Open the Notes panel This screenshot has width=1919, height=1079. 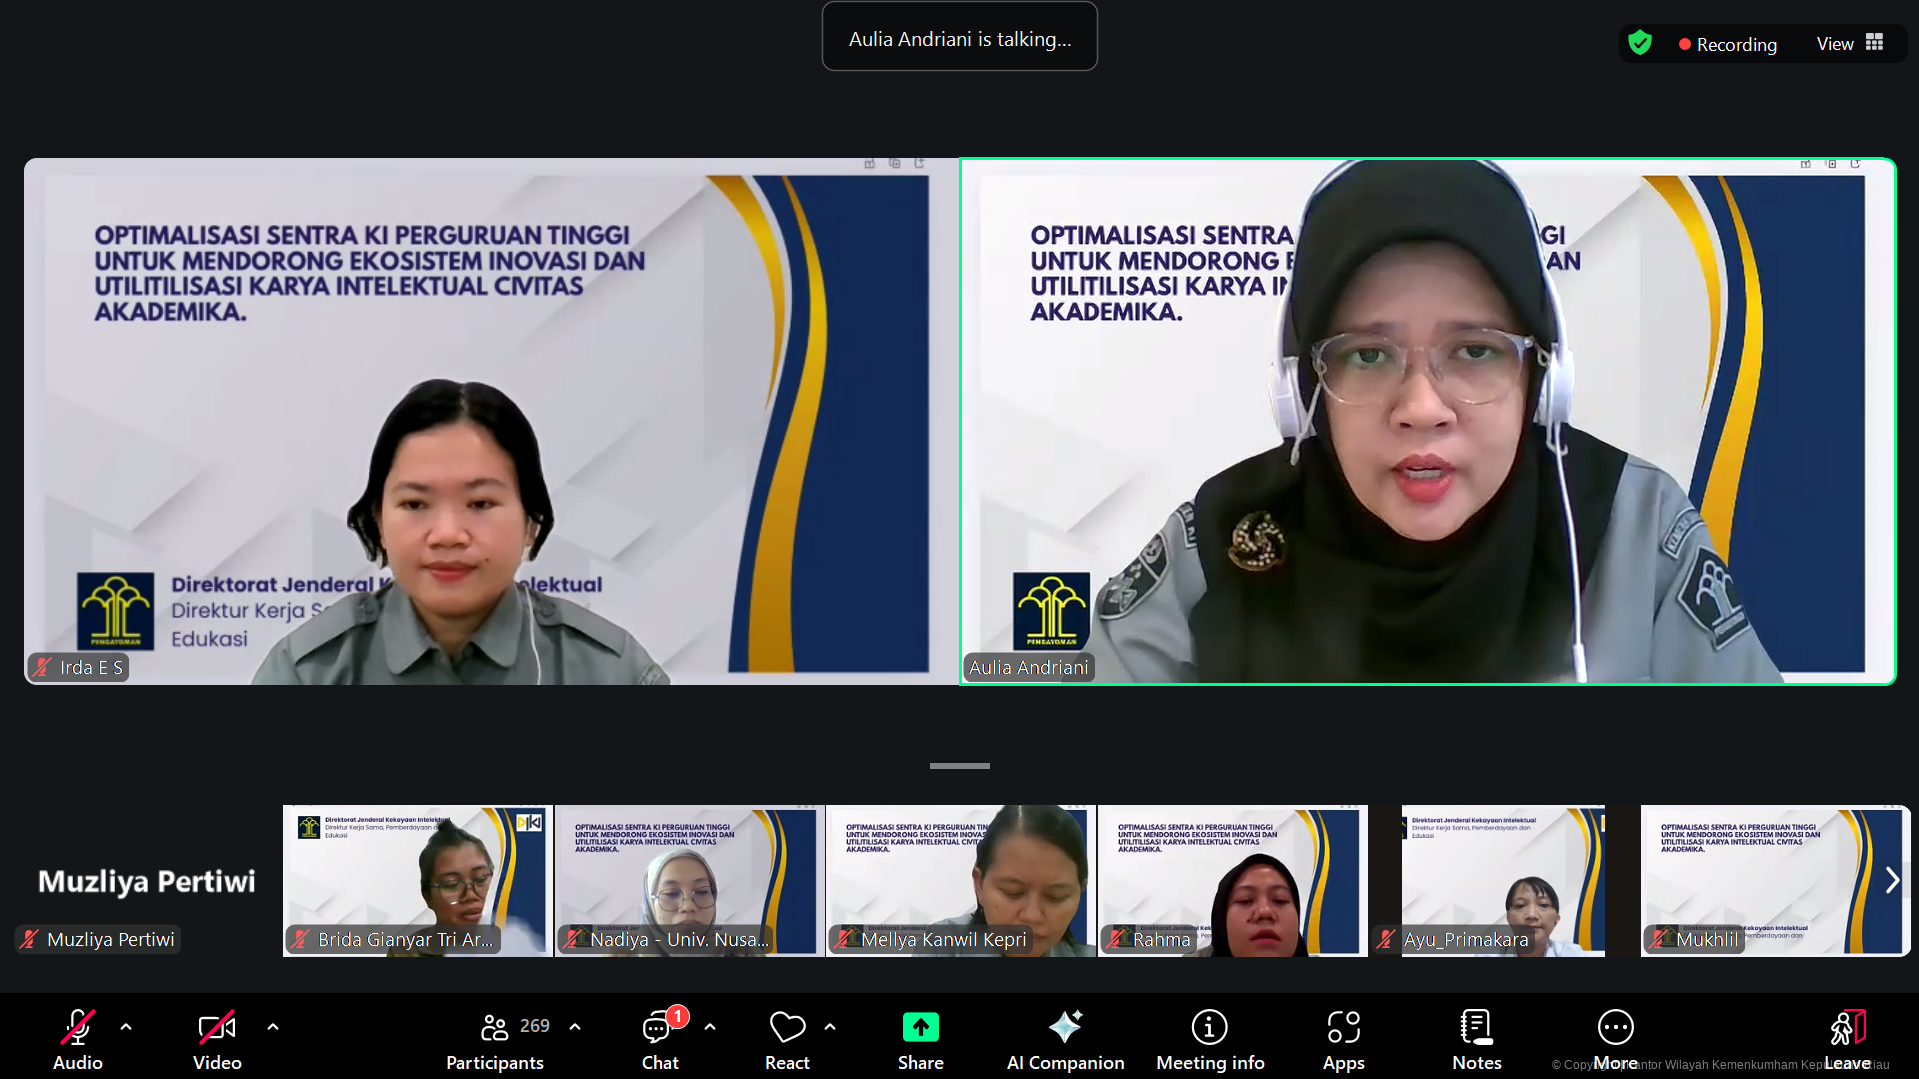coord(1476,1039)
